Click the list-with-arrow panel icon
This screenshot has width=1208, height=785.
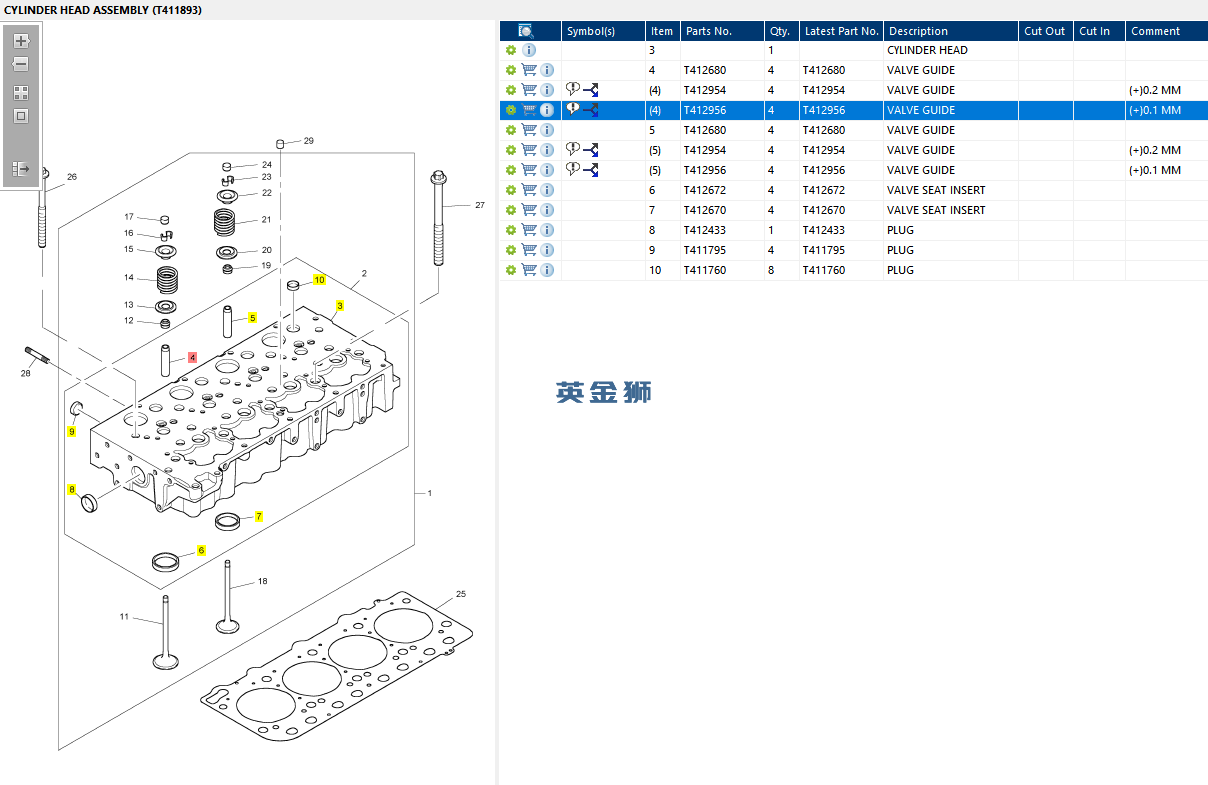pos(20,169)
